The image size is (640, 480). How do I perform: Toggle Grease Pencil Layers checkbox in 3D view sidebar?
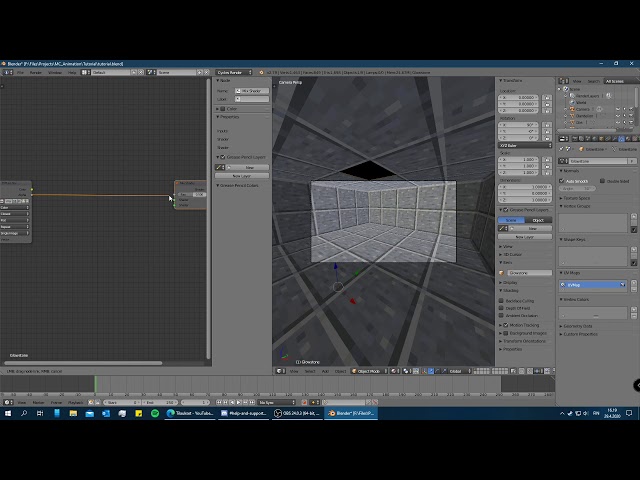pyautogui.click(x=506, y=210)
